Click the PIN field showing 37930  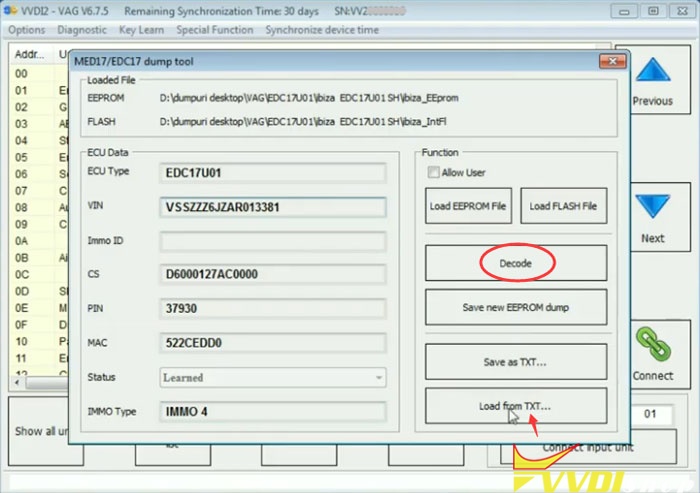[273, 309]
